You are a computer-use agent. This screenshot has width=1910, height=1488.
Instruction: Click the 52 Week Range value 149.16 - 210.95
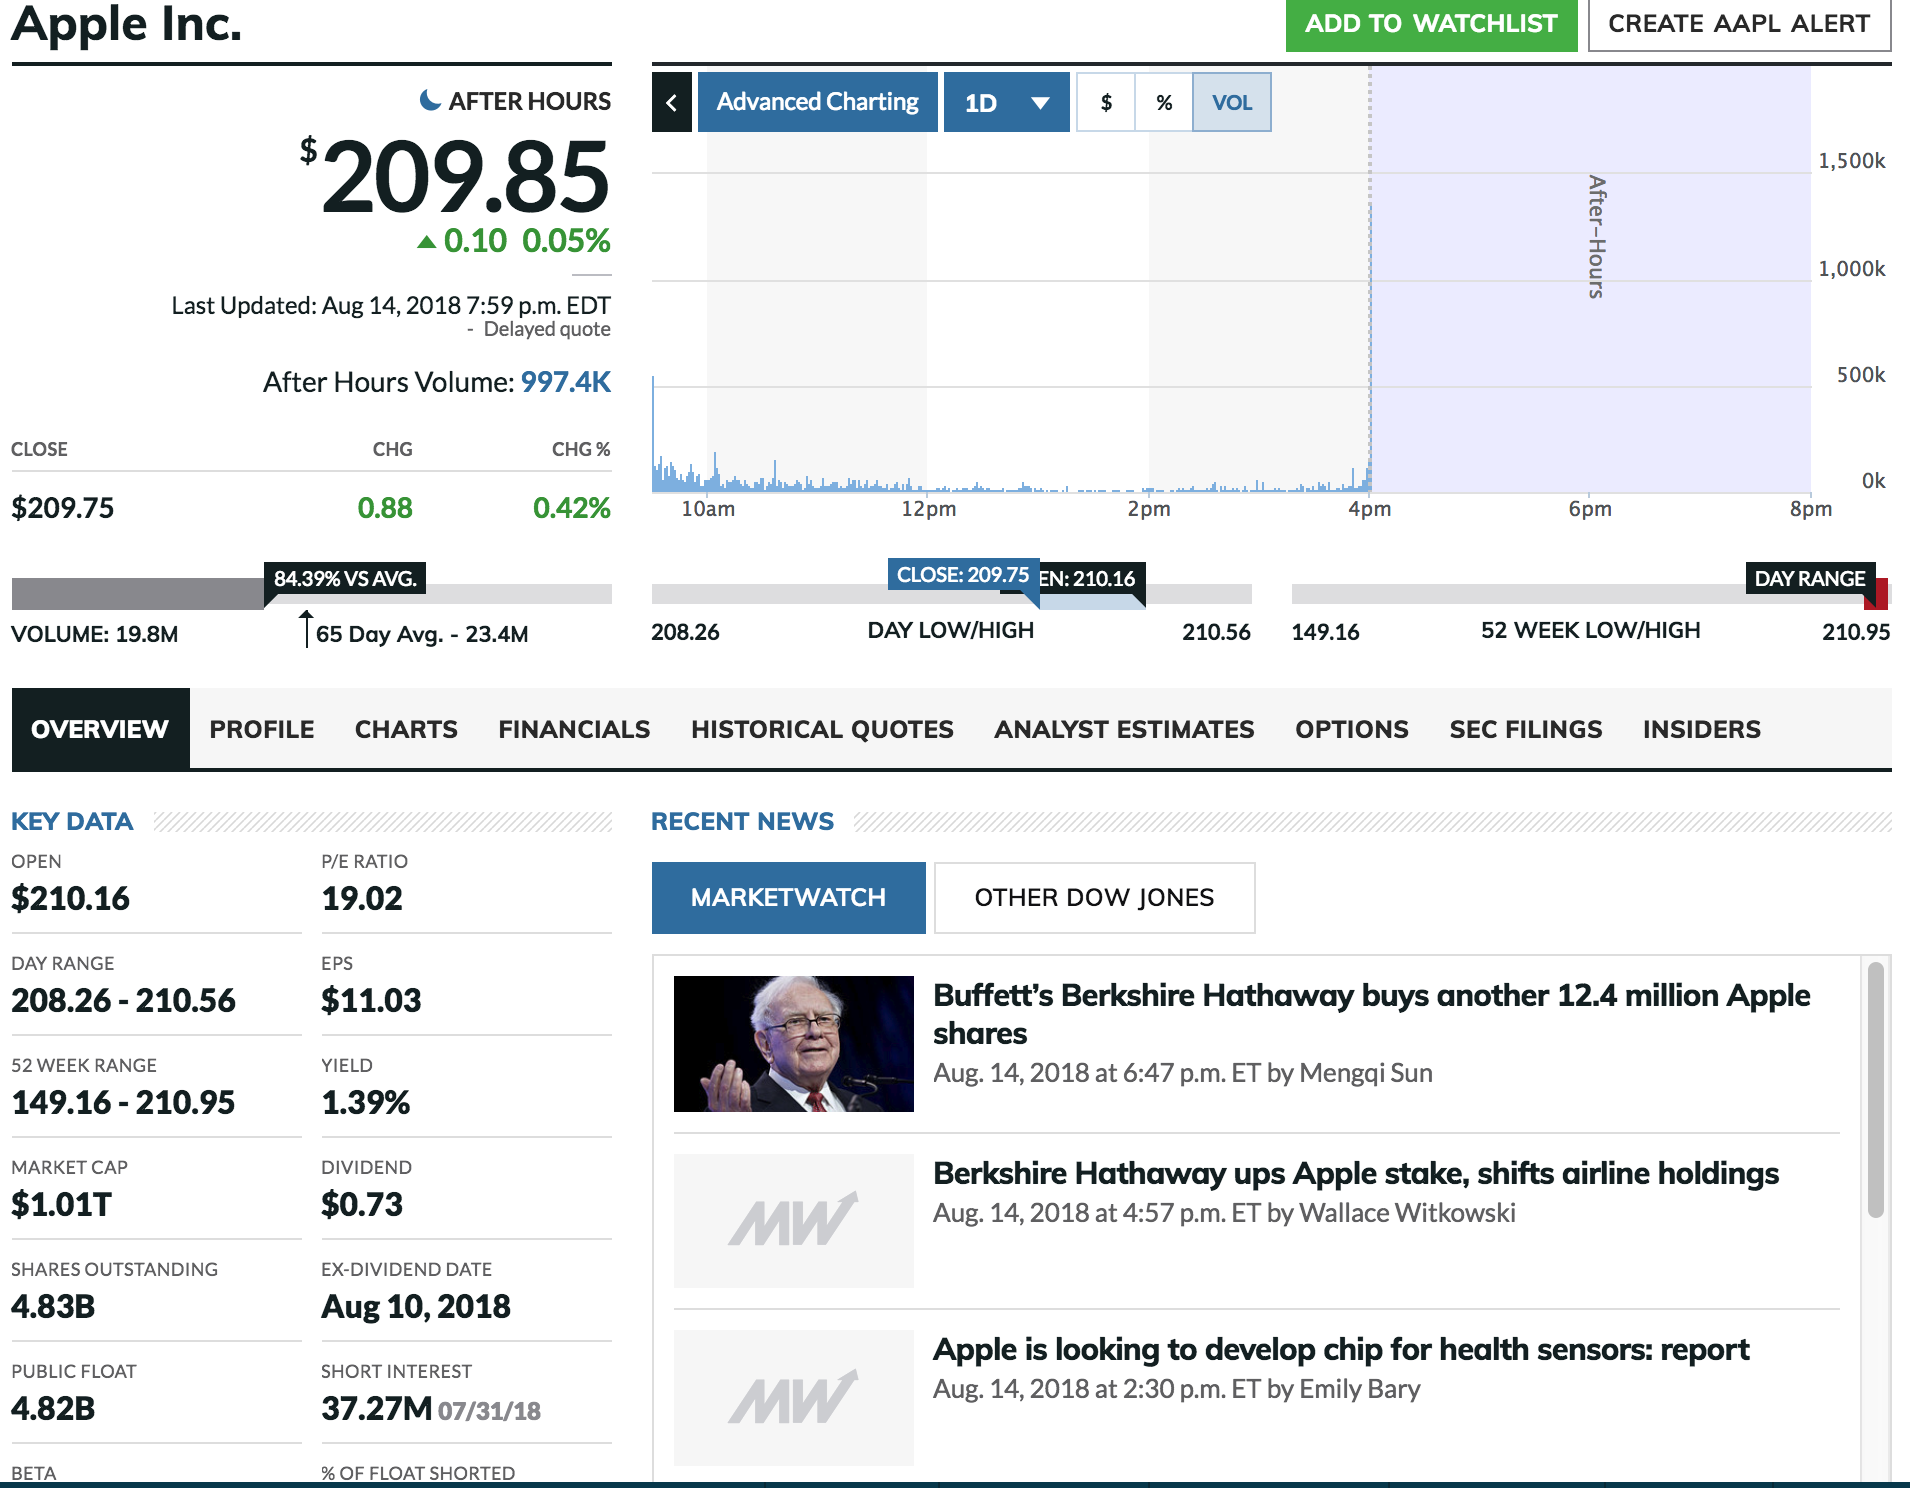pyautogui.click(x=123, y=1102)
